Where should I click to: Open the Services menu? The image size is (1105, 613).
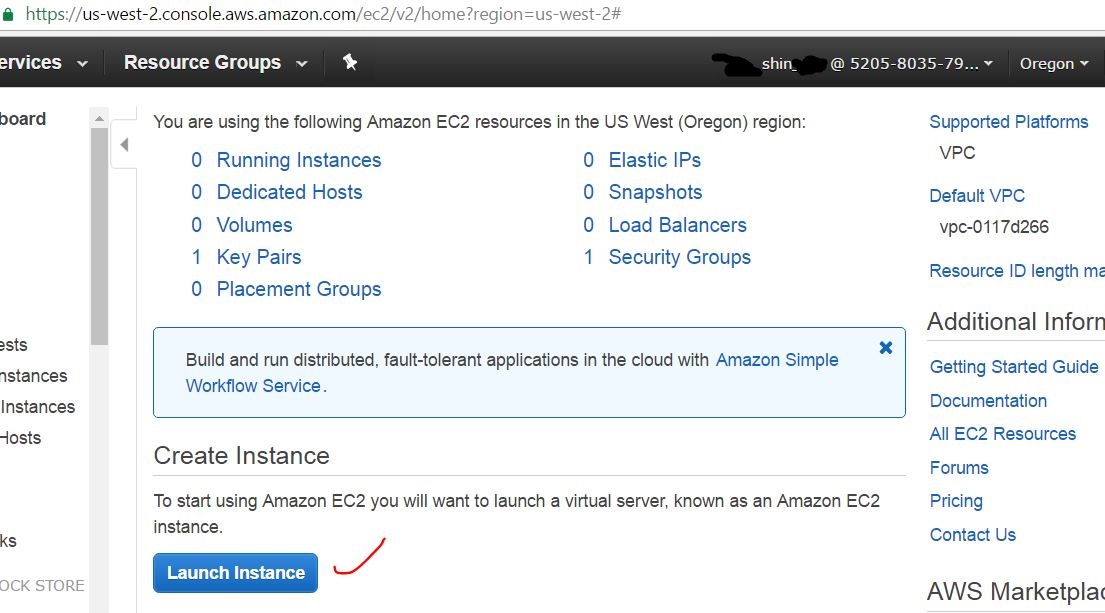coord(40,63)
